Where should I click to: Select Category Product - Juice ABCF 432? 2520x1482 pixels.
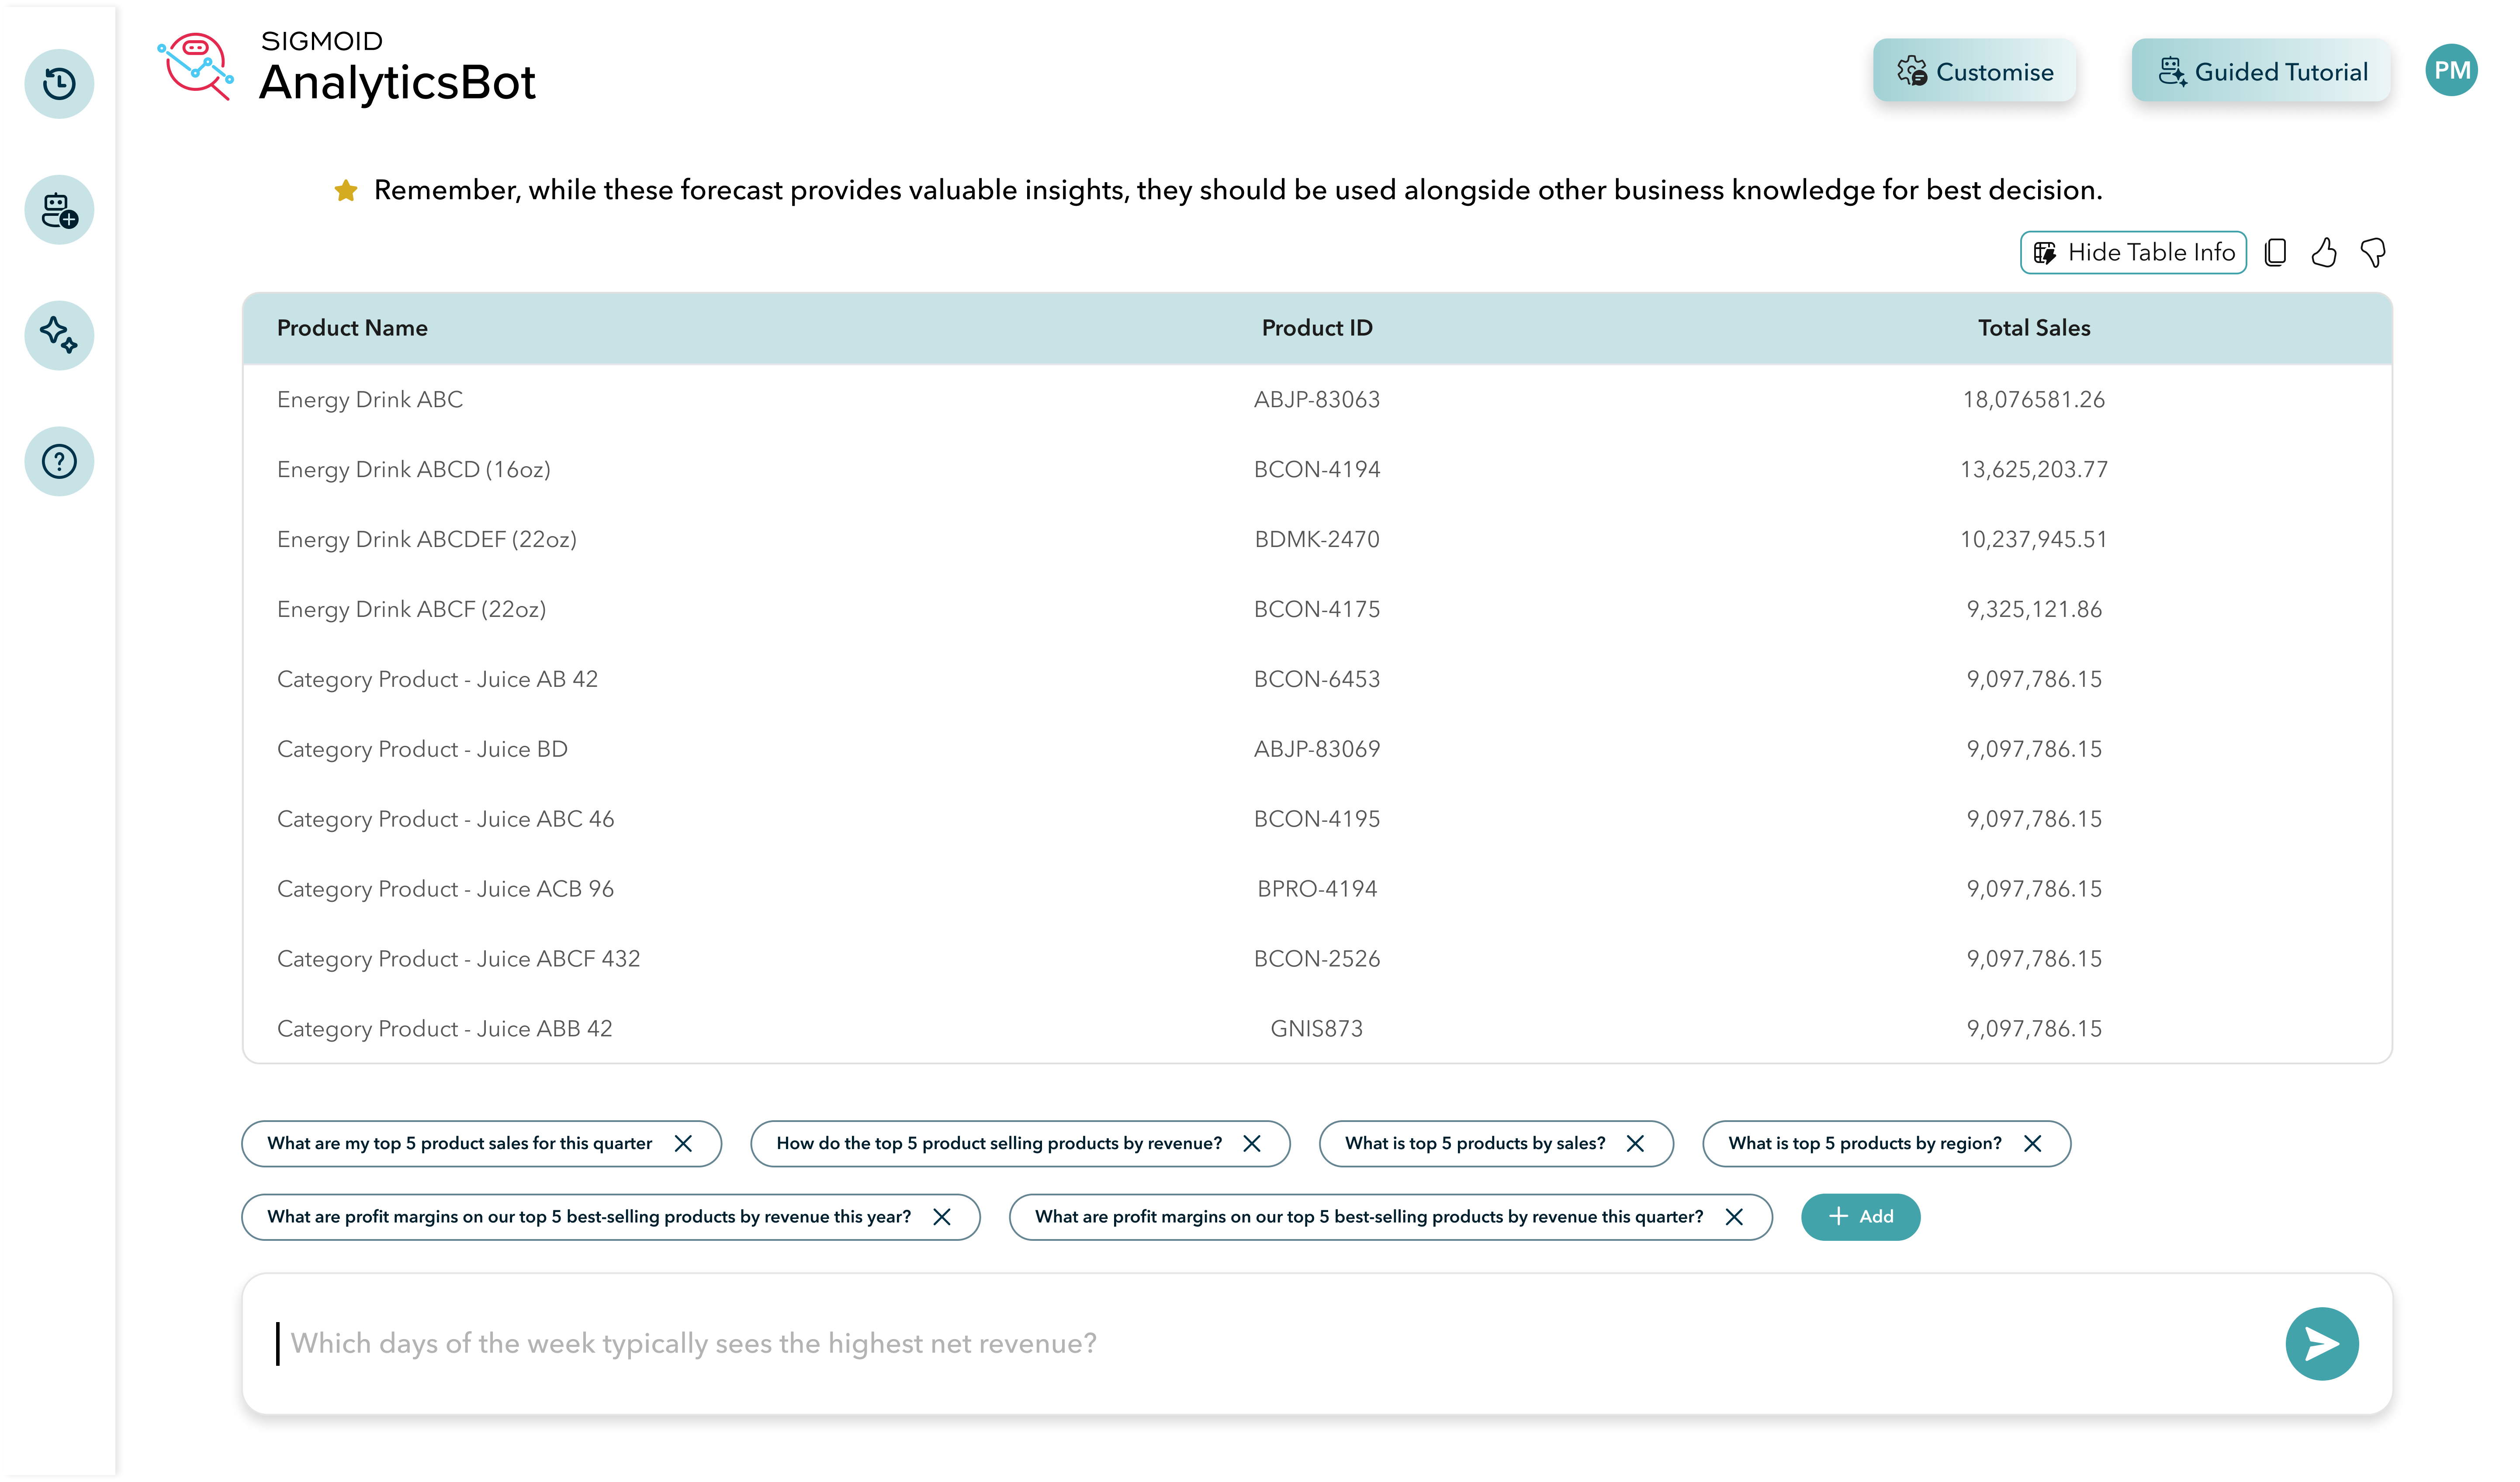tap(459, 960)
